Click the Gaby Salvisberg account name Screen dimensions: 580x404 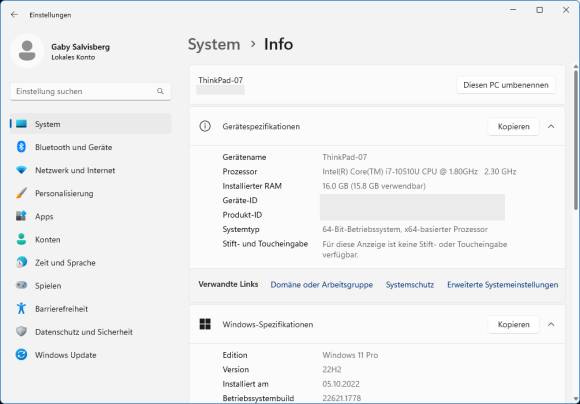point(80,47)
